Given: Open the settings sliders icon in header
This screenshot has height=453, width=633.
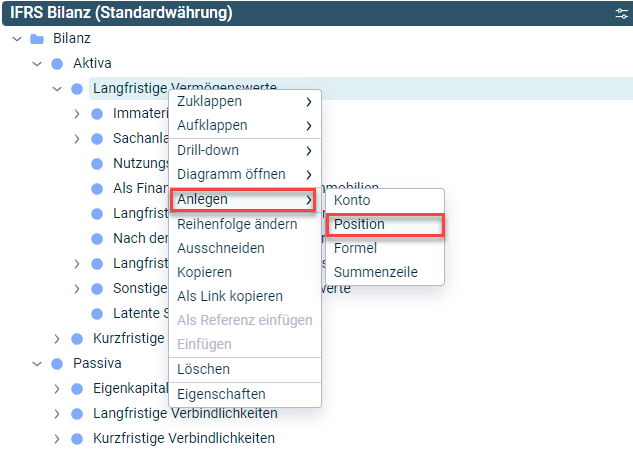Looking at the screenshot, I should [x=621, y=13].
